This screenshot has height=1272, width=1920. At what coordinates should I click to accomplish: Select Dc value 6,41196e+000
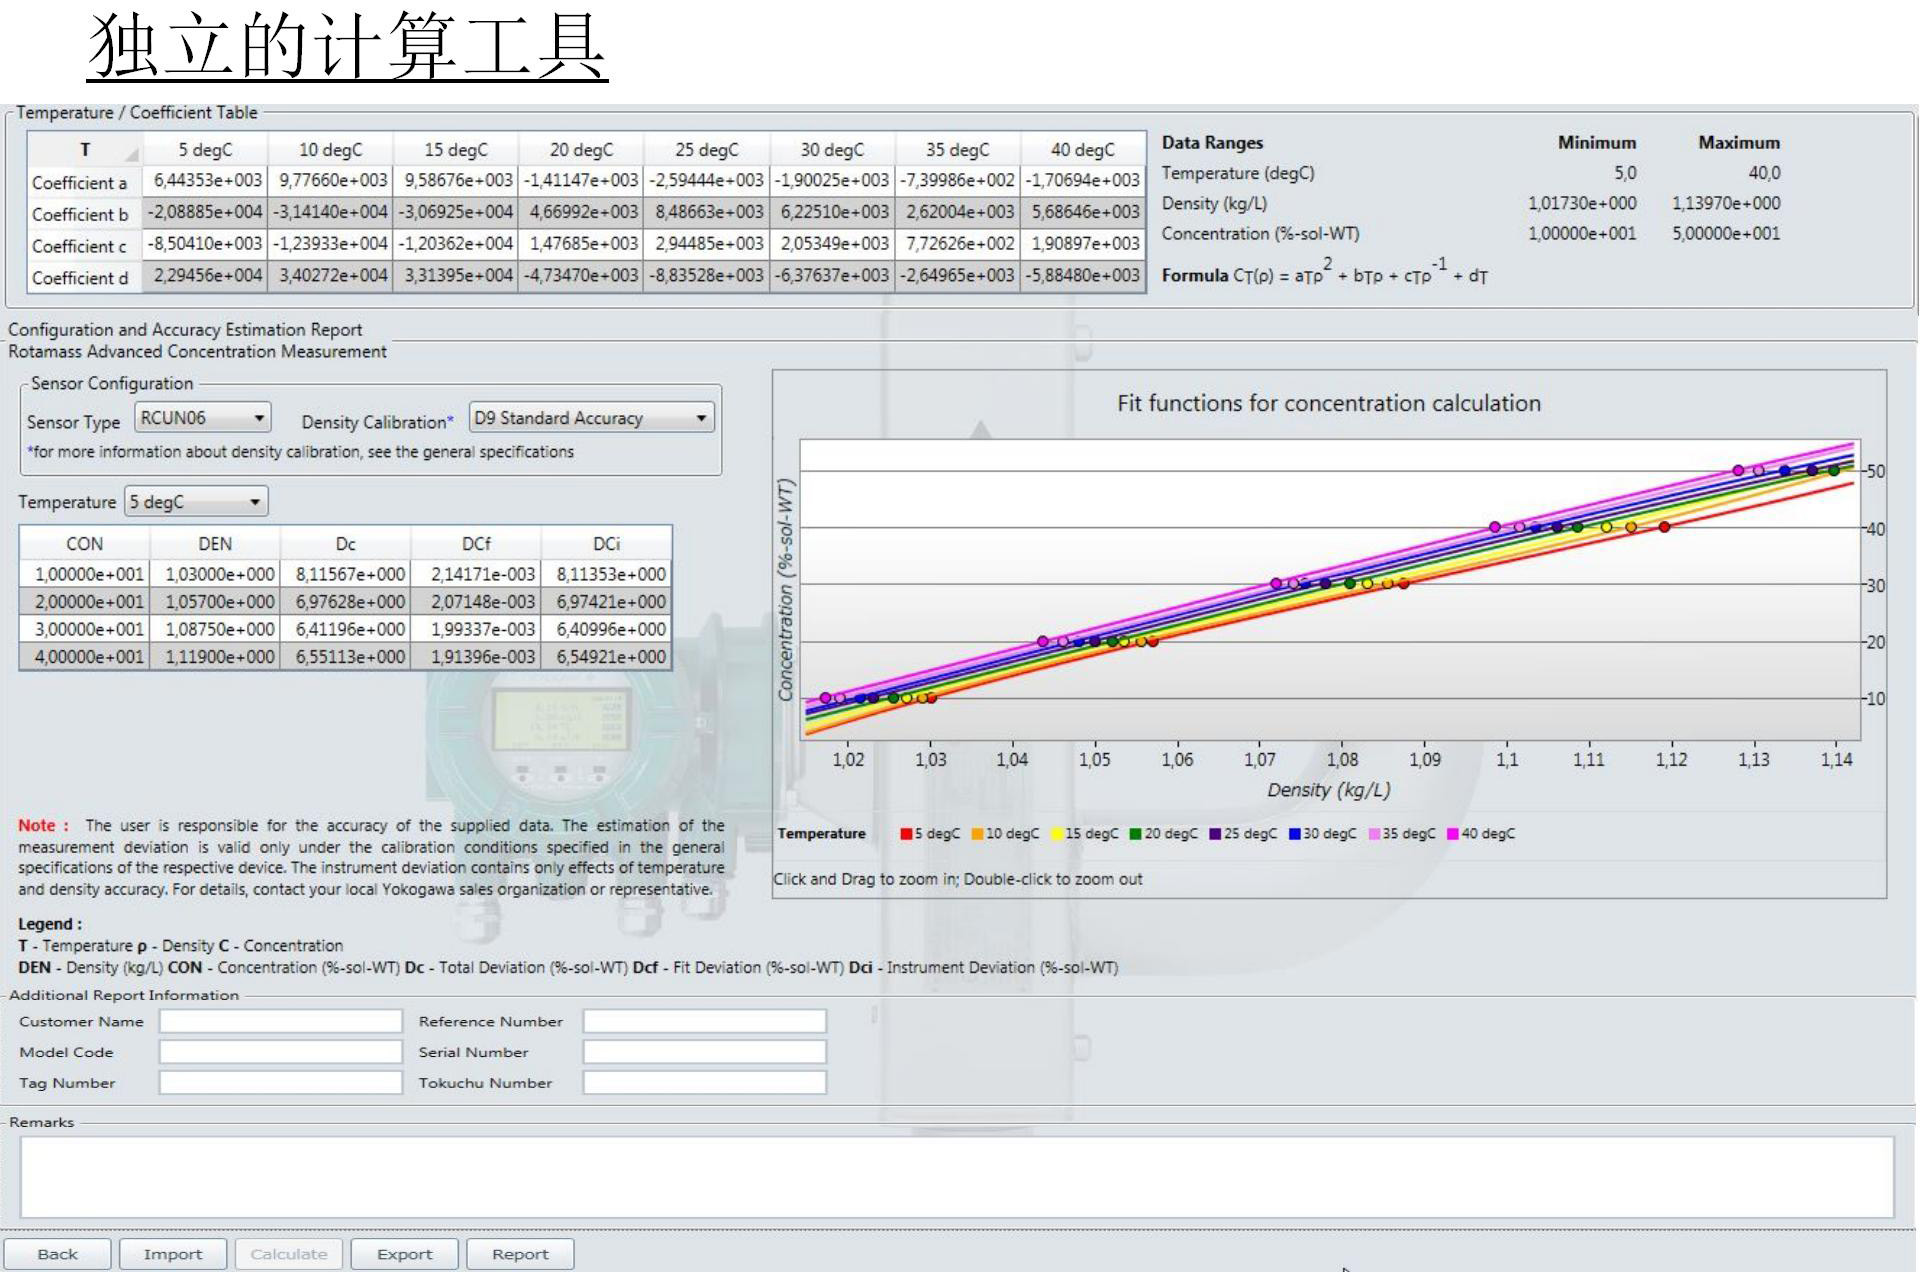pos(345,630)
